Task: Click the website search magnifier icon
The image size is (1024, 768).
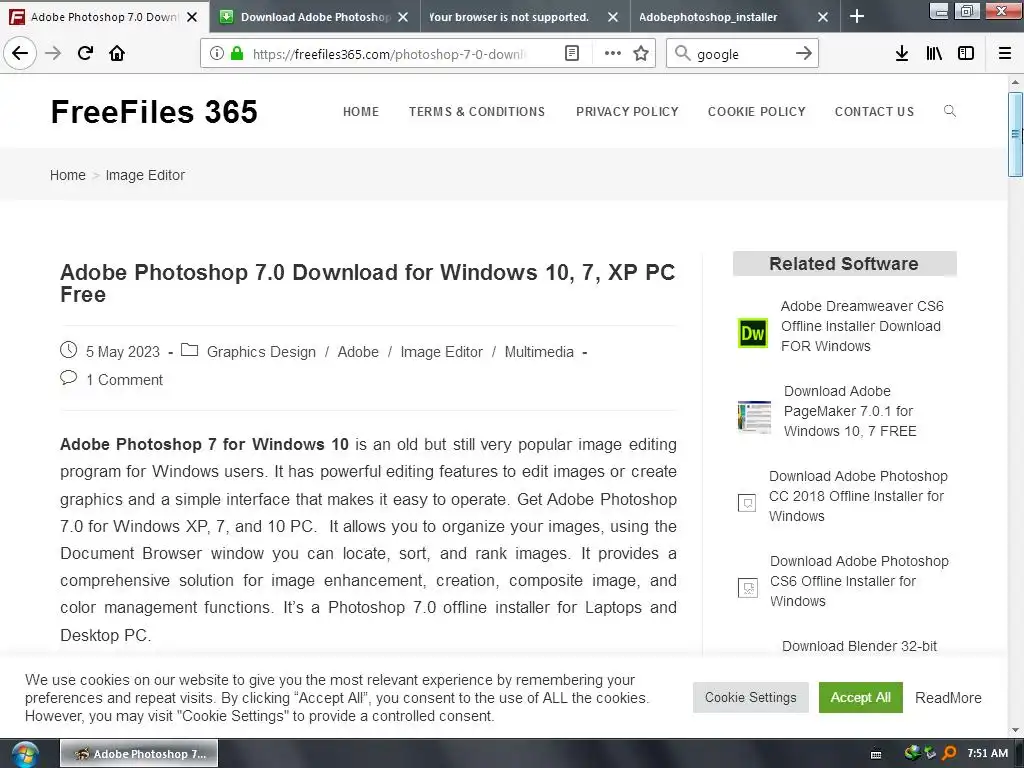Action: (x=950, y=111)
